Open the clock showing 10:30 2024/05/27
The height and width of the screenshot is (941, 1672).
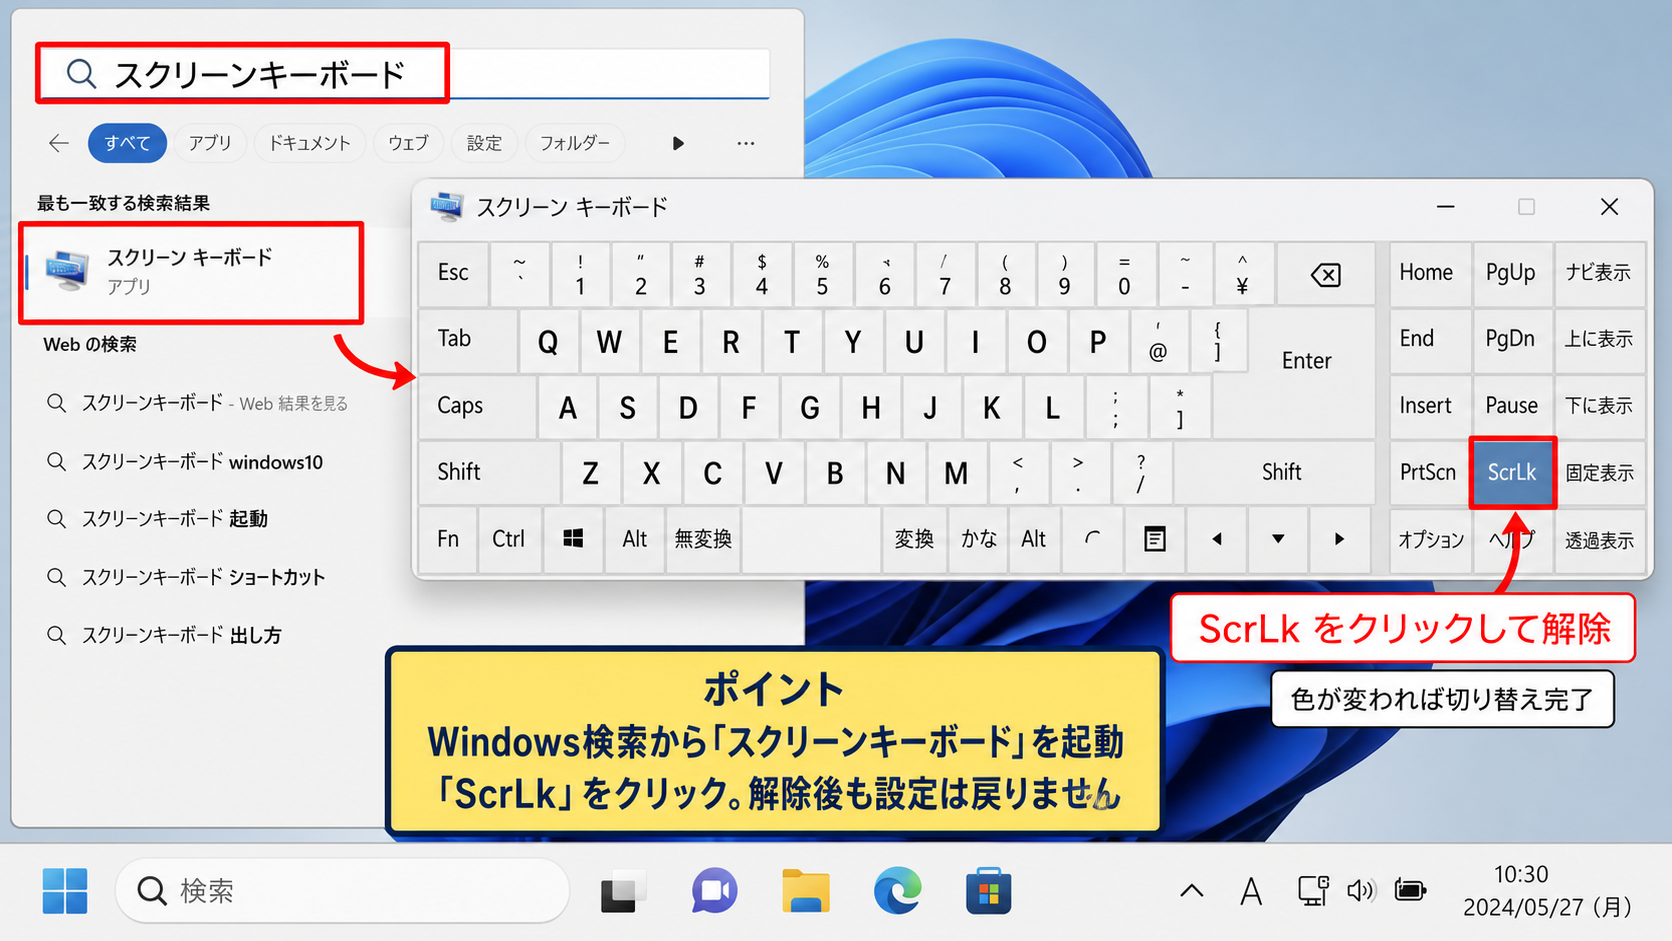pos(1546,891)
